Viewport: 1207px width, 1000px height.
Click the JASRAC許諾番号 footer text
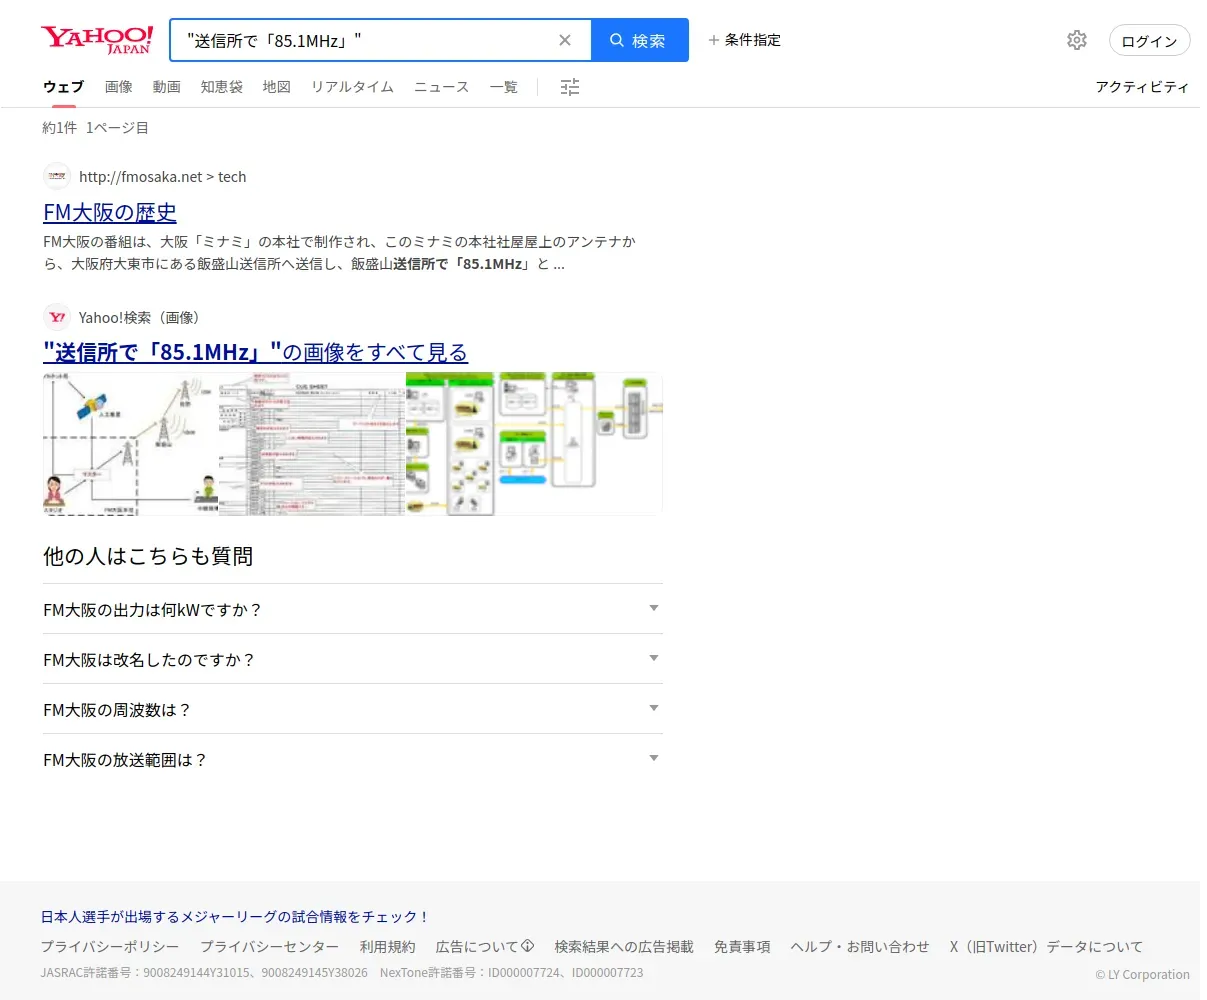point(204,972)
